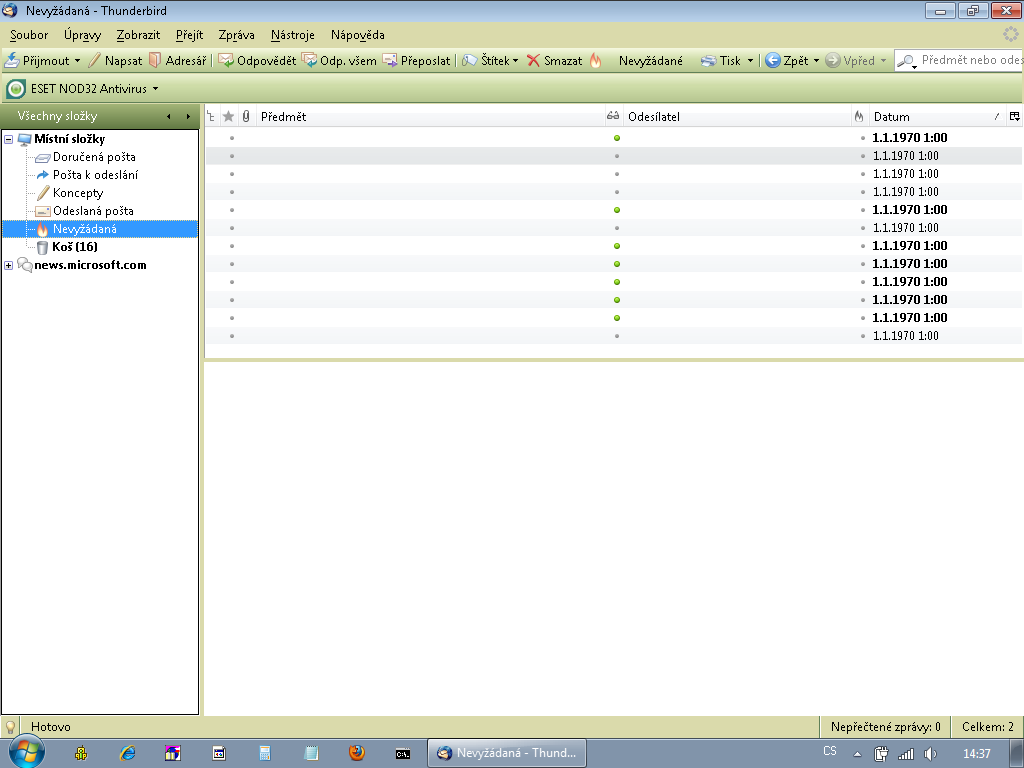Viewport: 1024px width, 768px height.
Task: Open the Zobrazit menu
Action: 138,35
